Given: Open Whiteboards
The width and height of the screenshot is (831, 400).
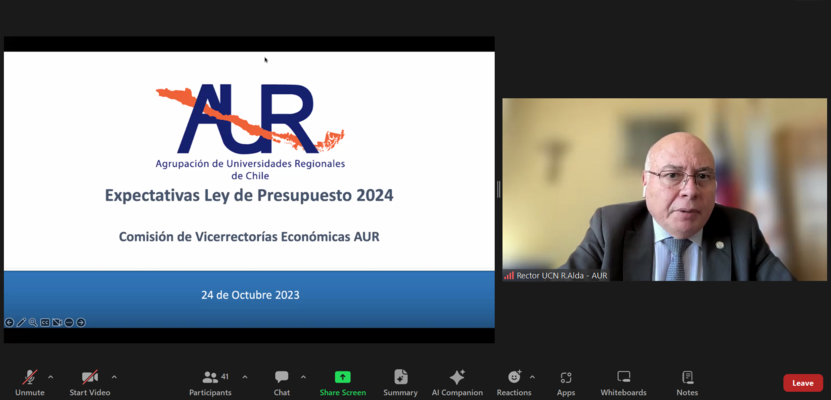Looking at the screenshot, I should [623, 383].
